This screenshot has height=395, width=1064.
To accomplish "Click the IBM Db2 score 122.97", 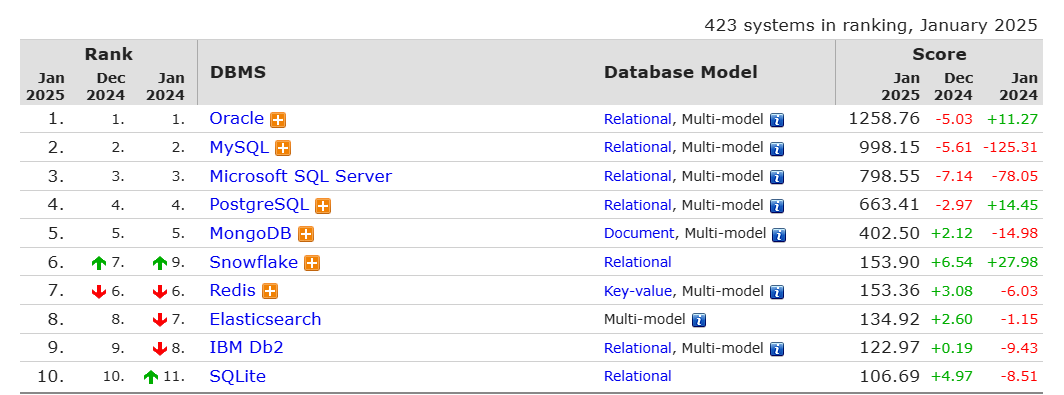I will click(x=890, y=347).
